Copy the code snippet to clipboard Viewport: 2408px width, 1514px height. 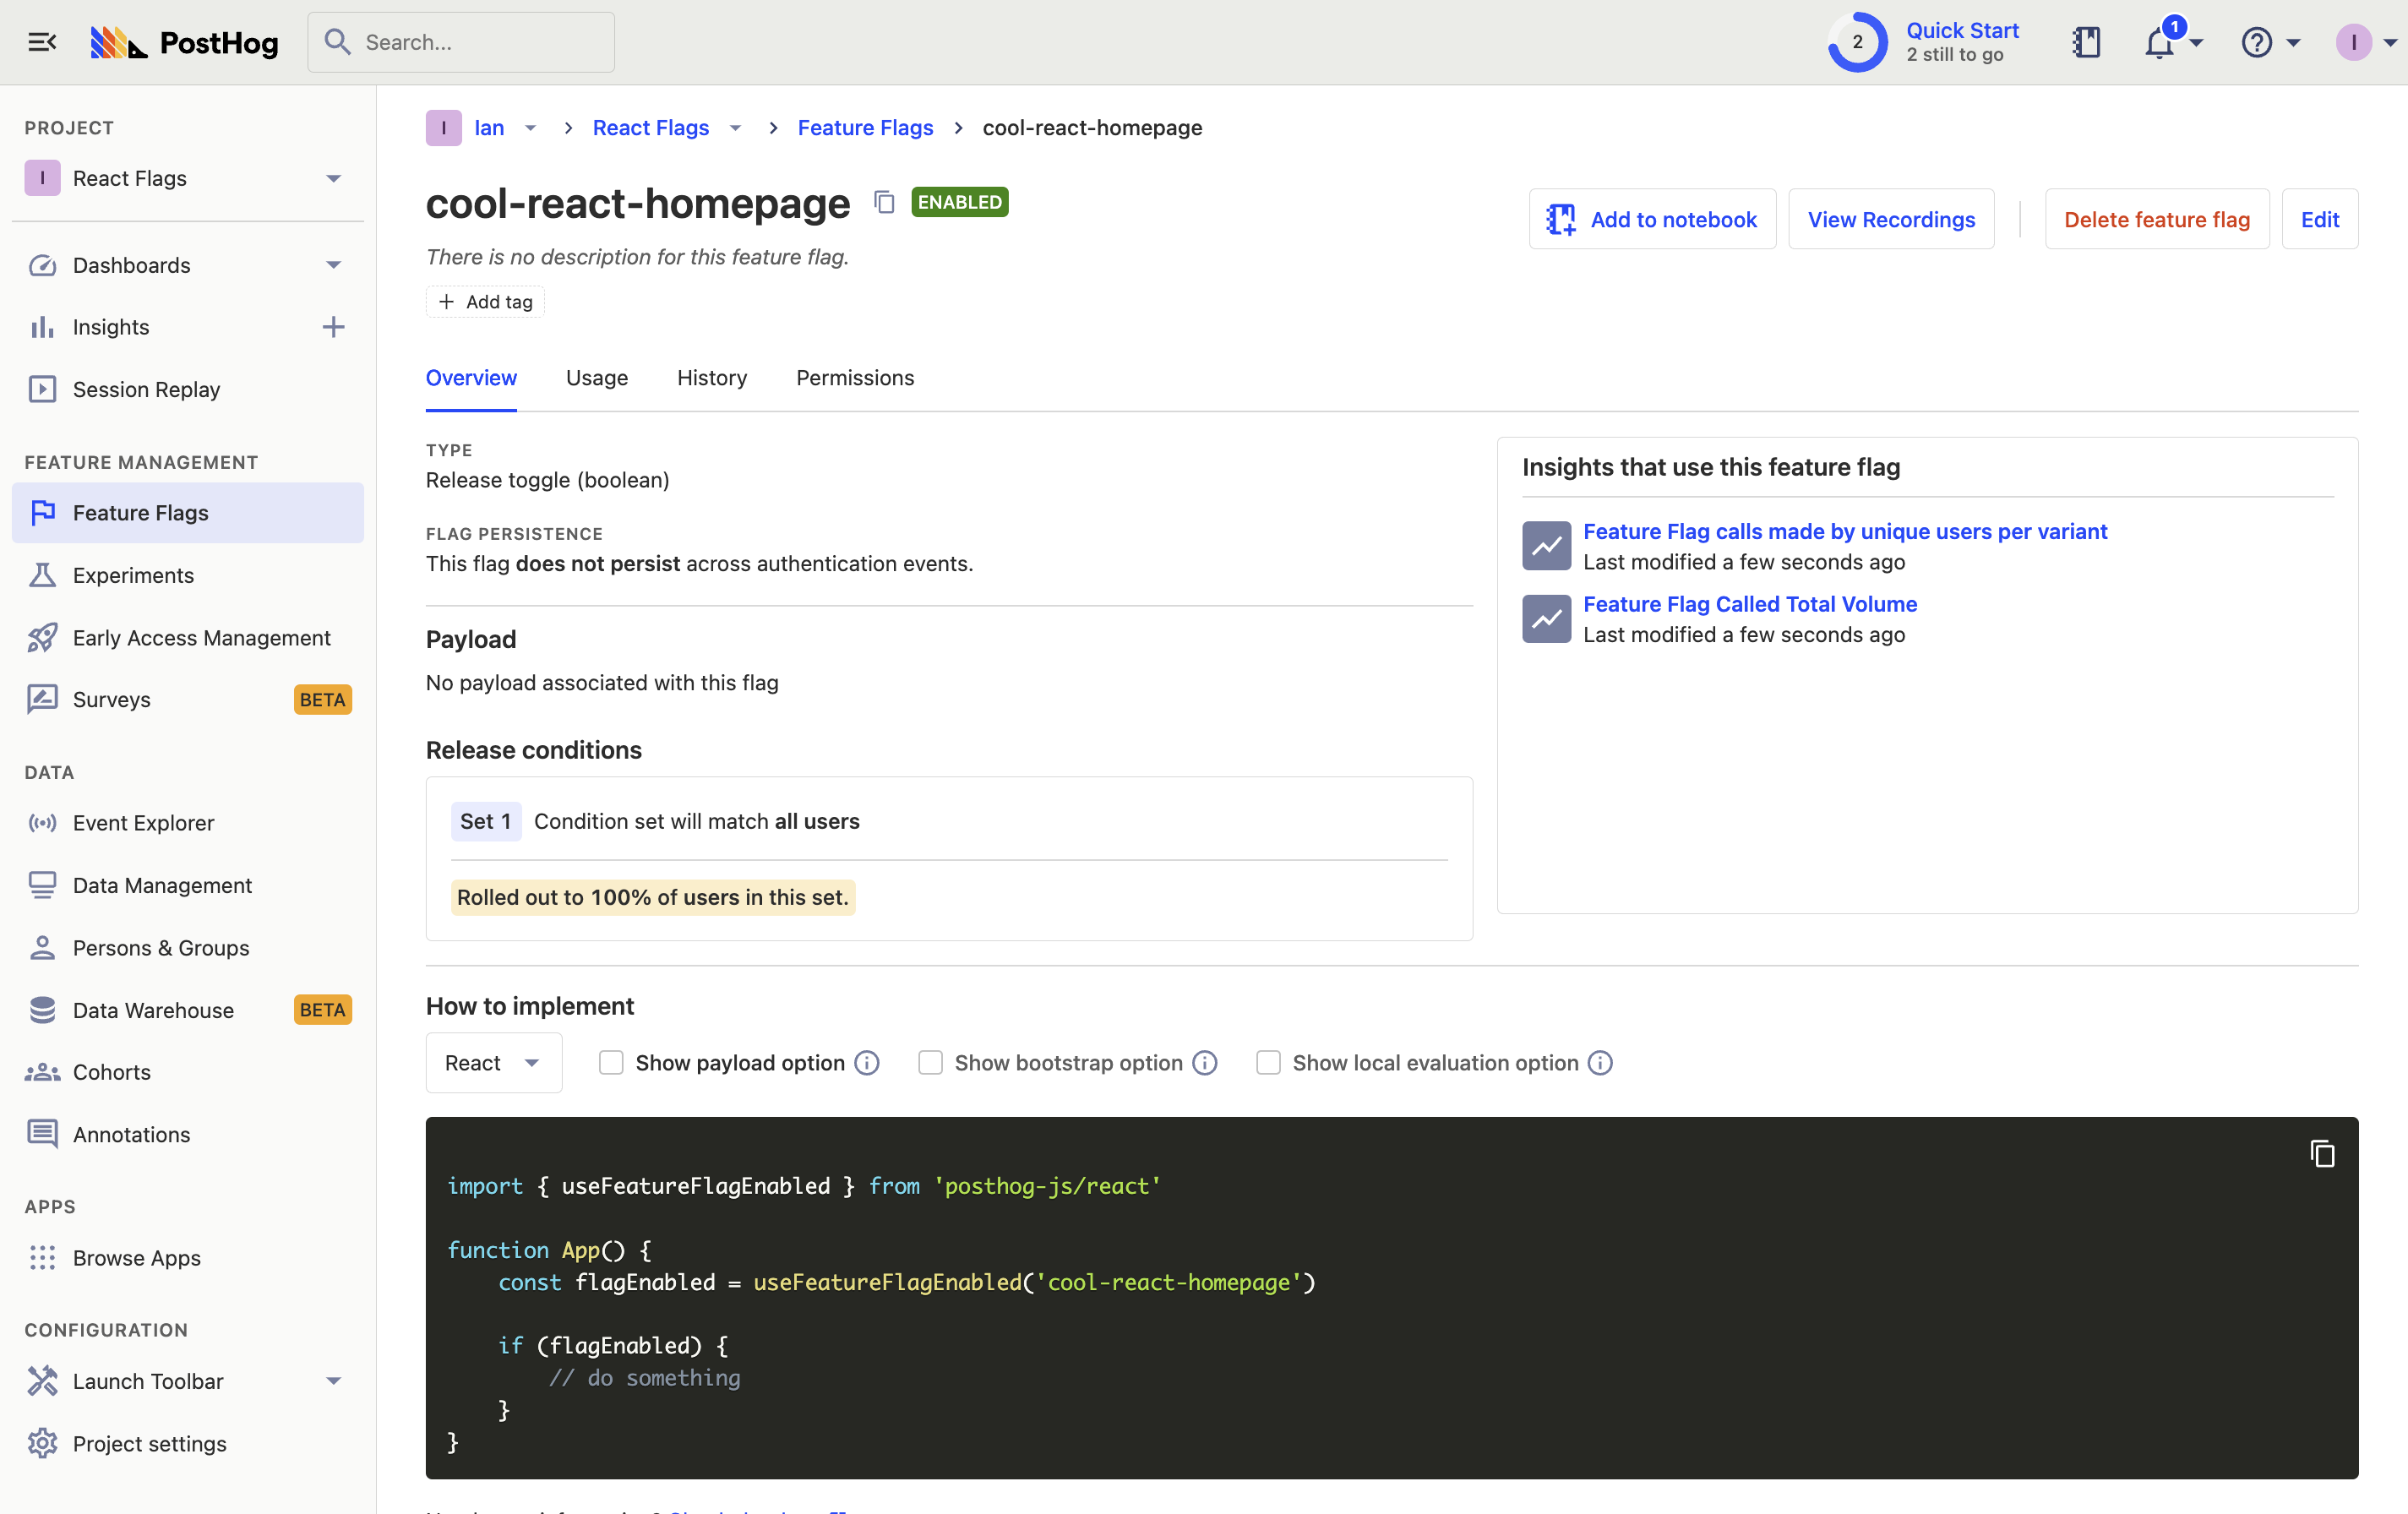[x=2322, y=1154]
